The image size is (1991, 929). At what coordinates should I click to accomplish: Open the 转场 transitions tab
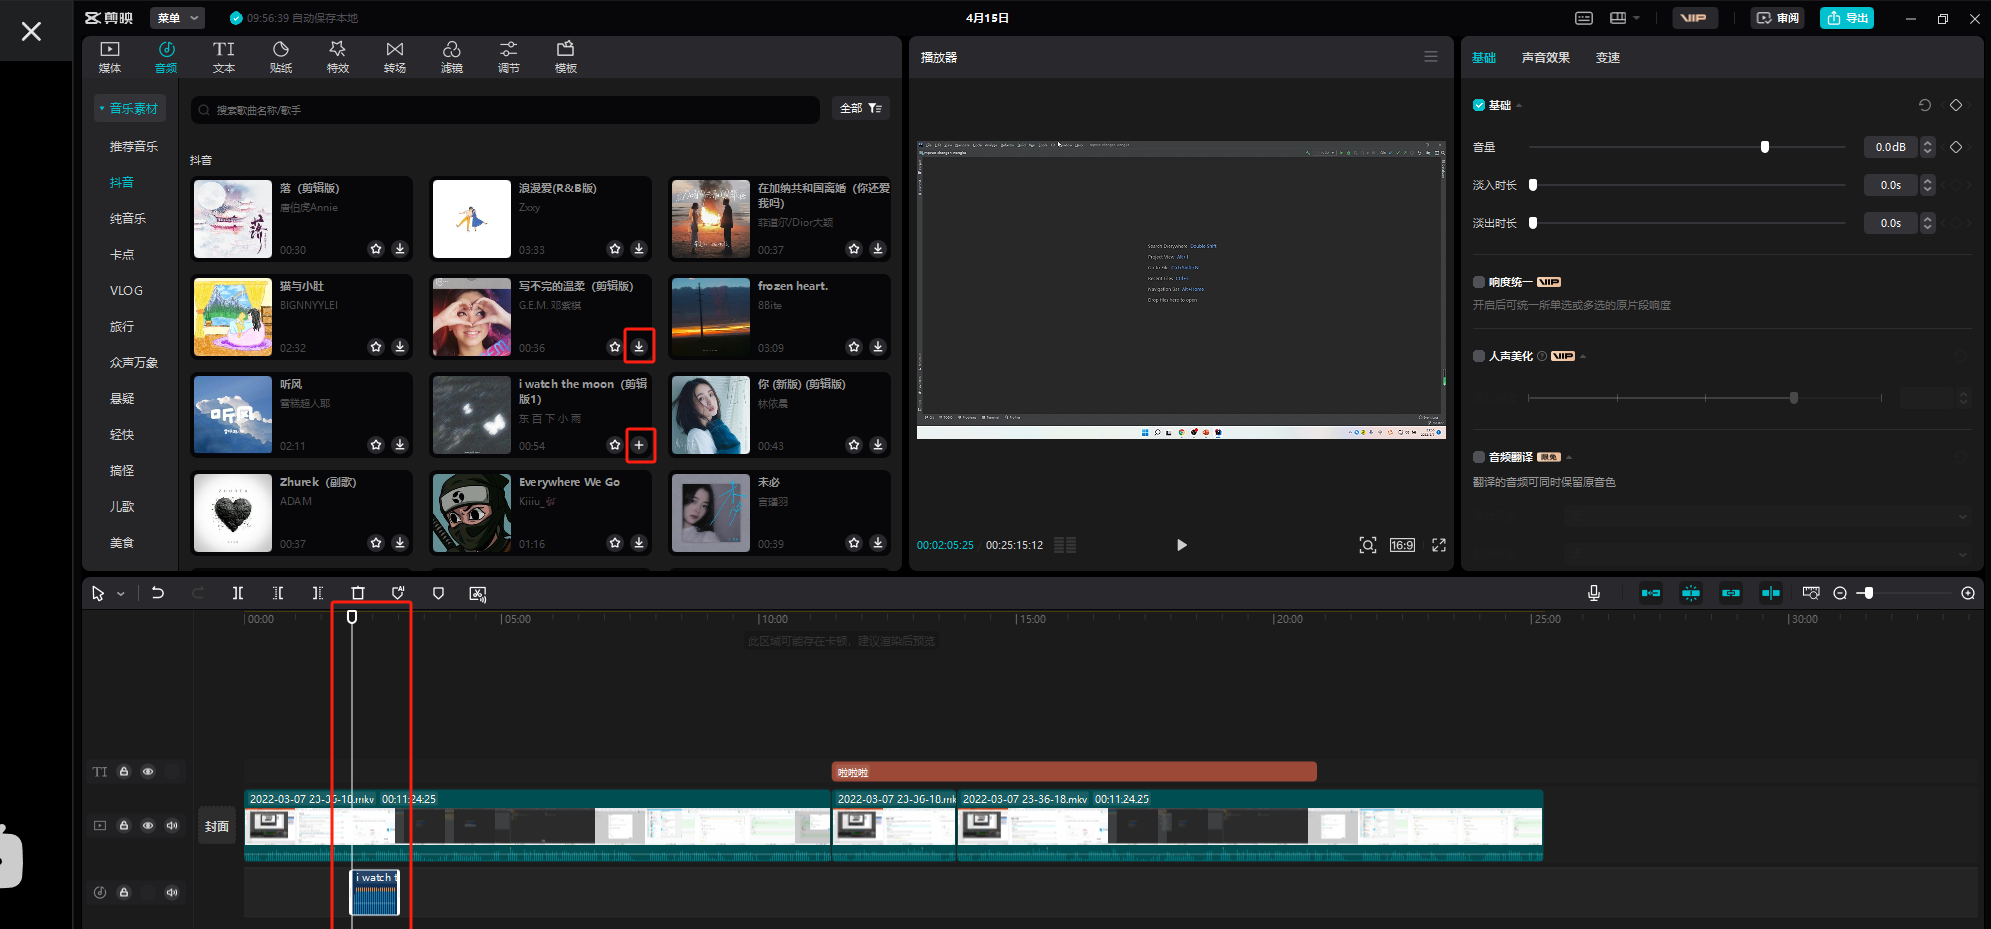[x=395, y=57]
